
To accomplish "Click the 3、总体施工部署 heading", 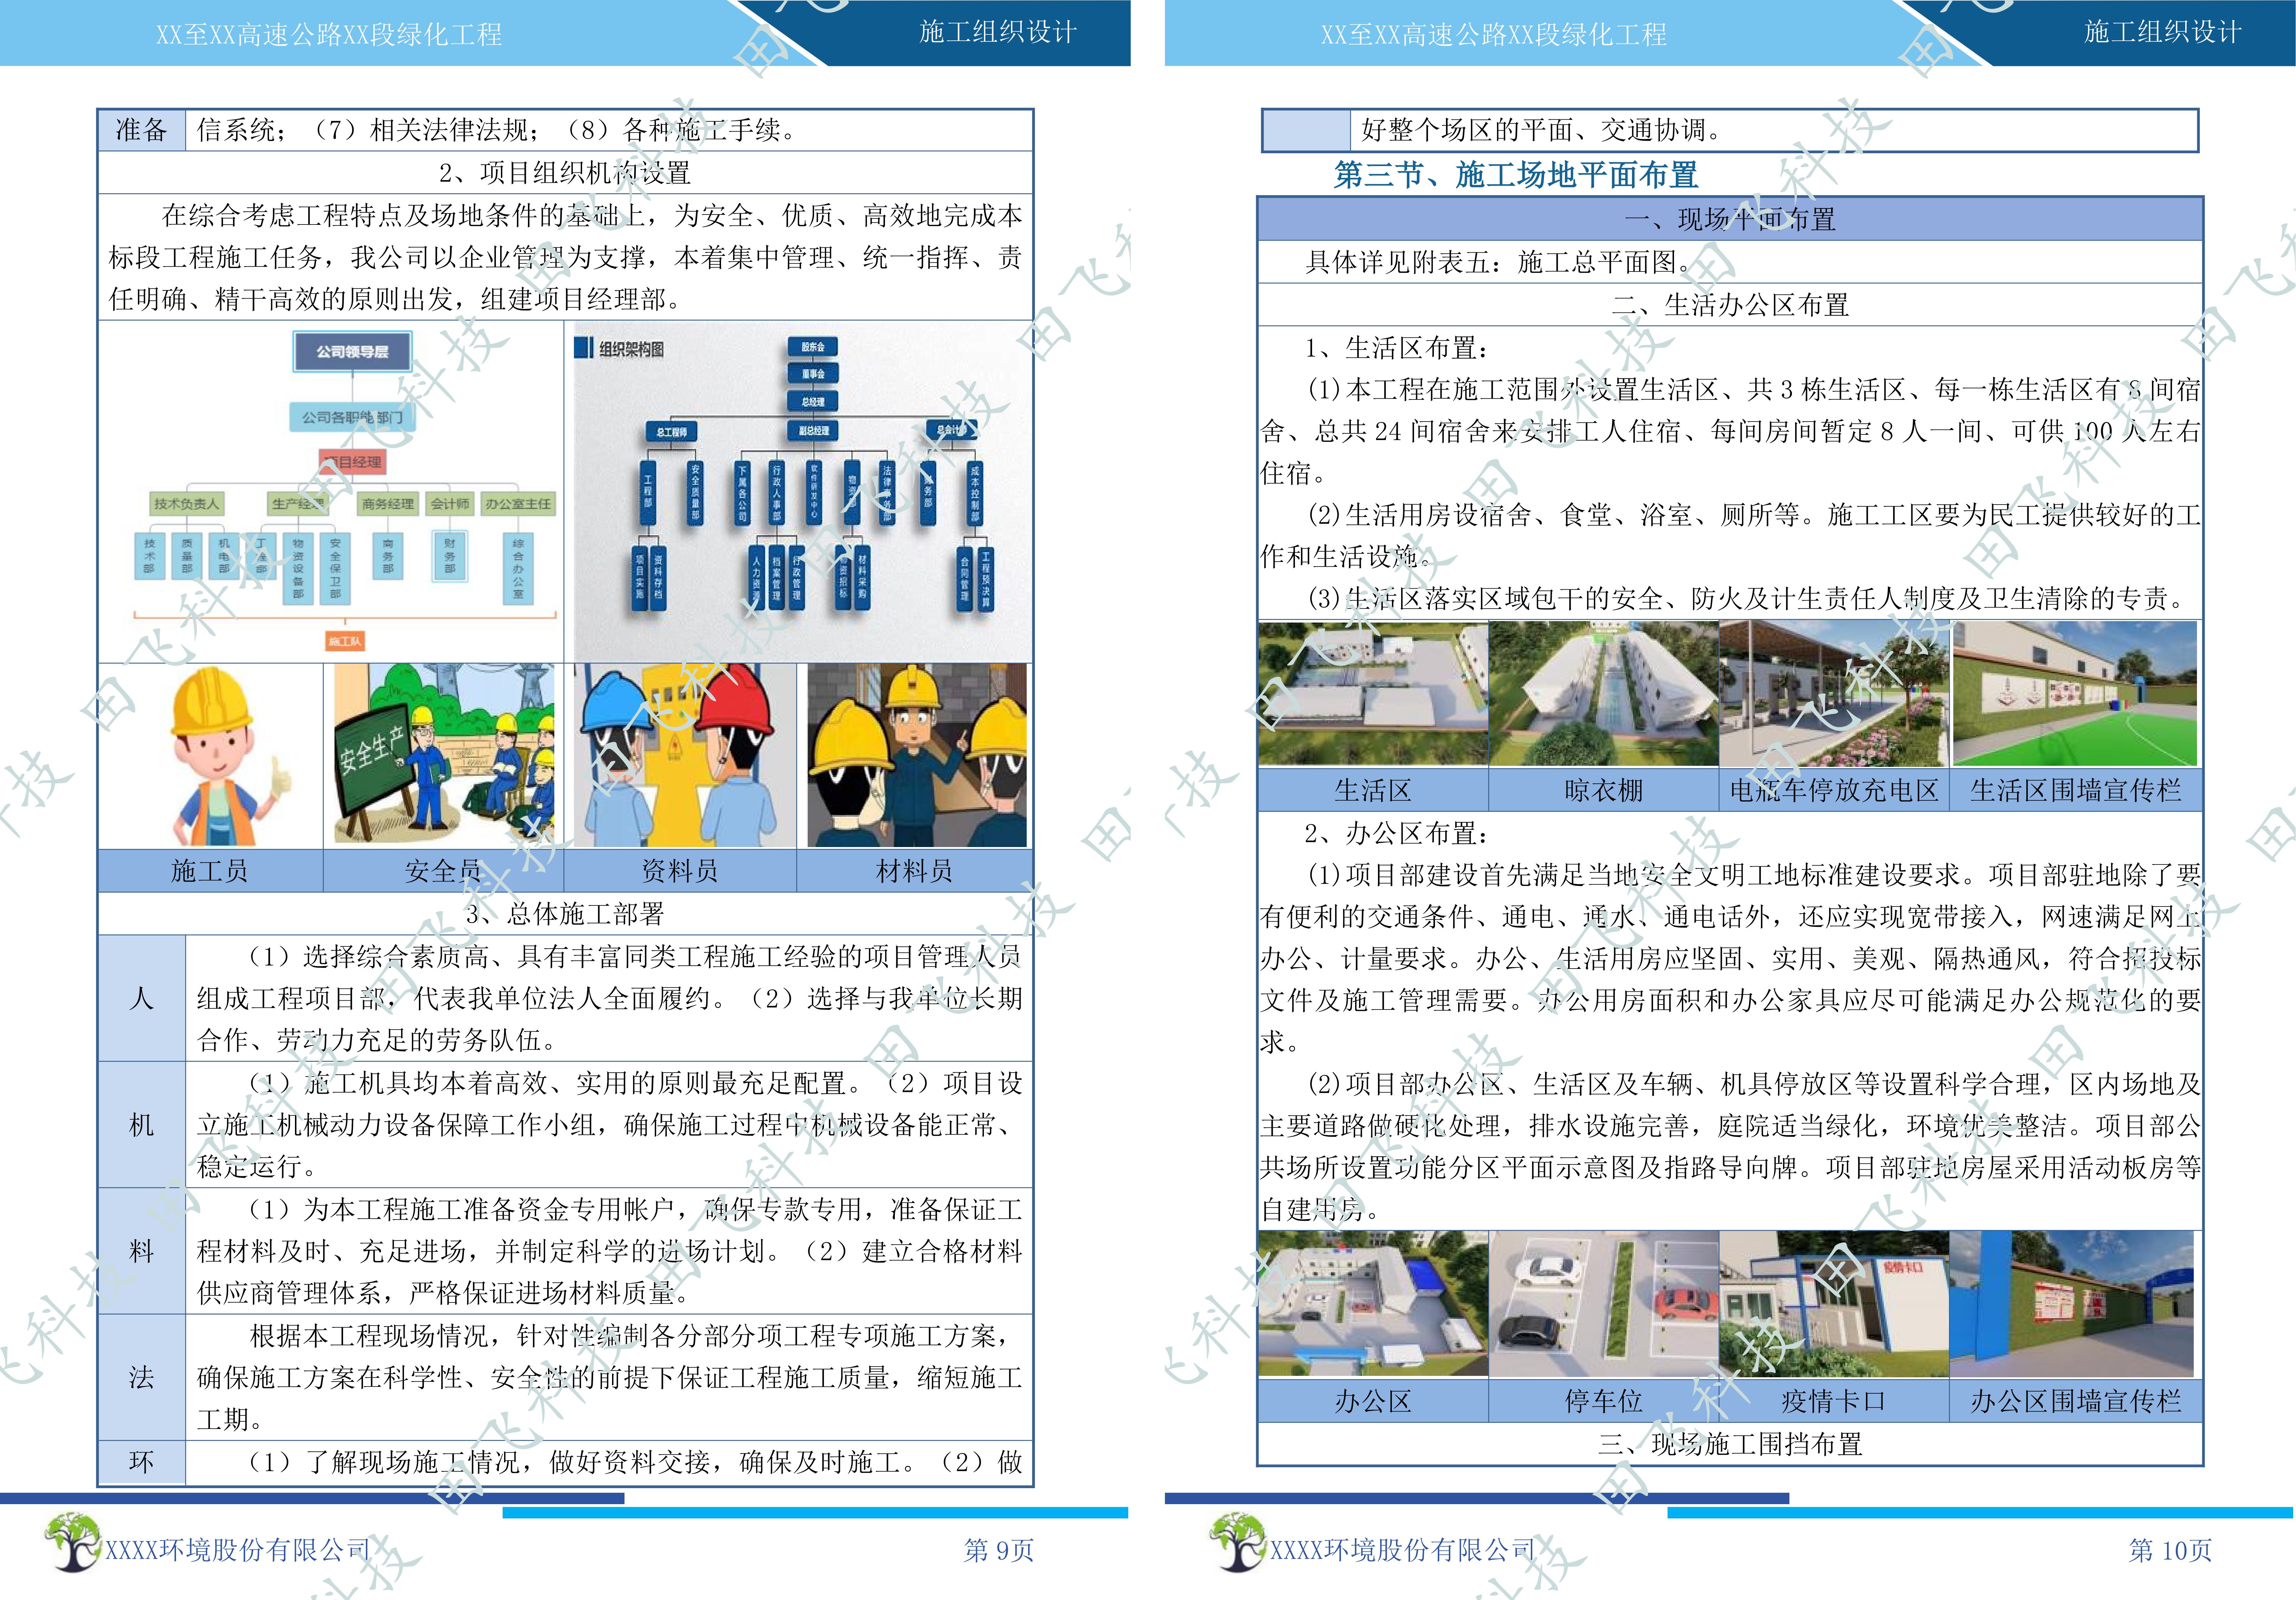I will (x=565, y=914).
